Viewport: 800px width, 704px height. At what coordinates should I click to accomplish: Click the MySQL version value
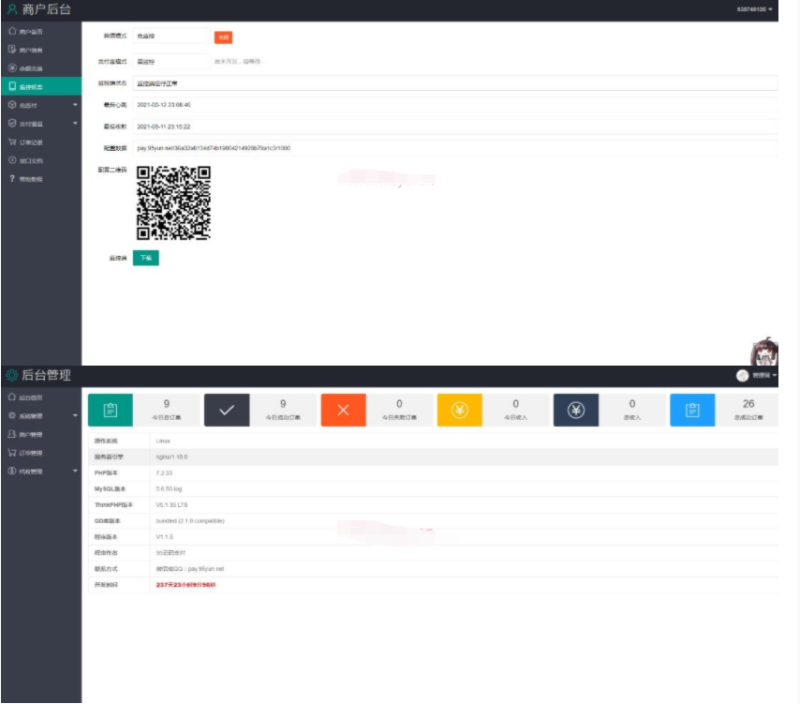(169, 489)
